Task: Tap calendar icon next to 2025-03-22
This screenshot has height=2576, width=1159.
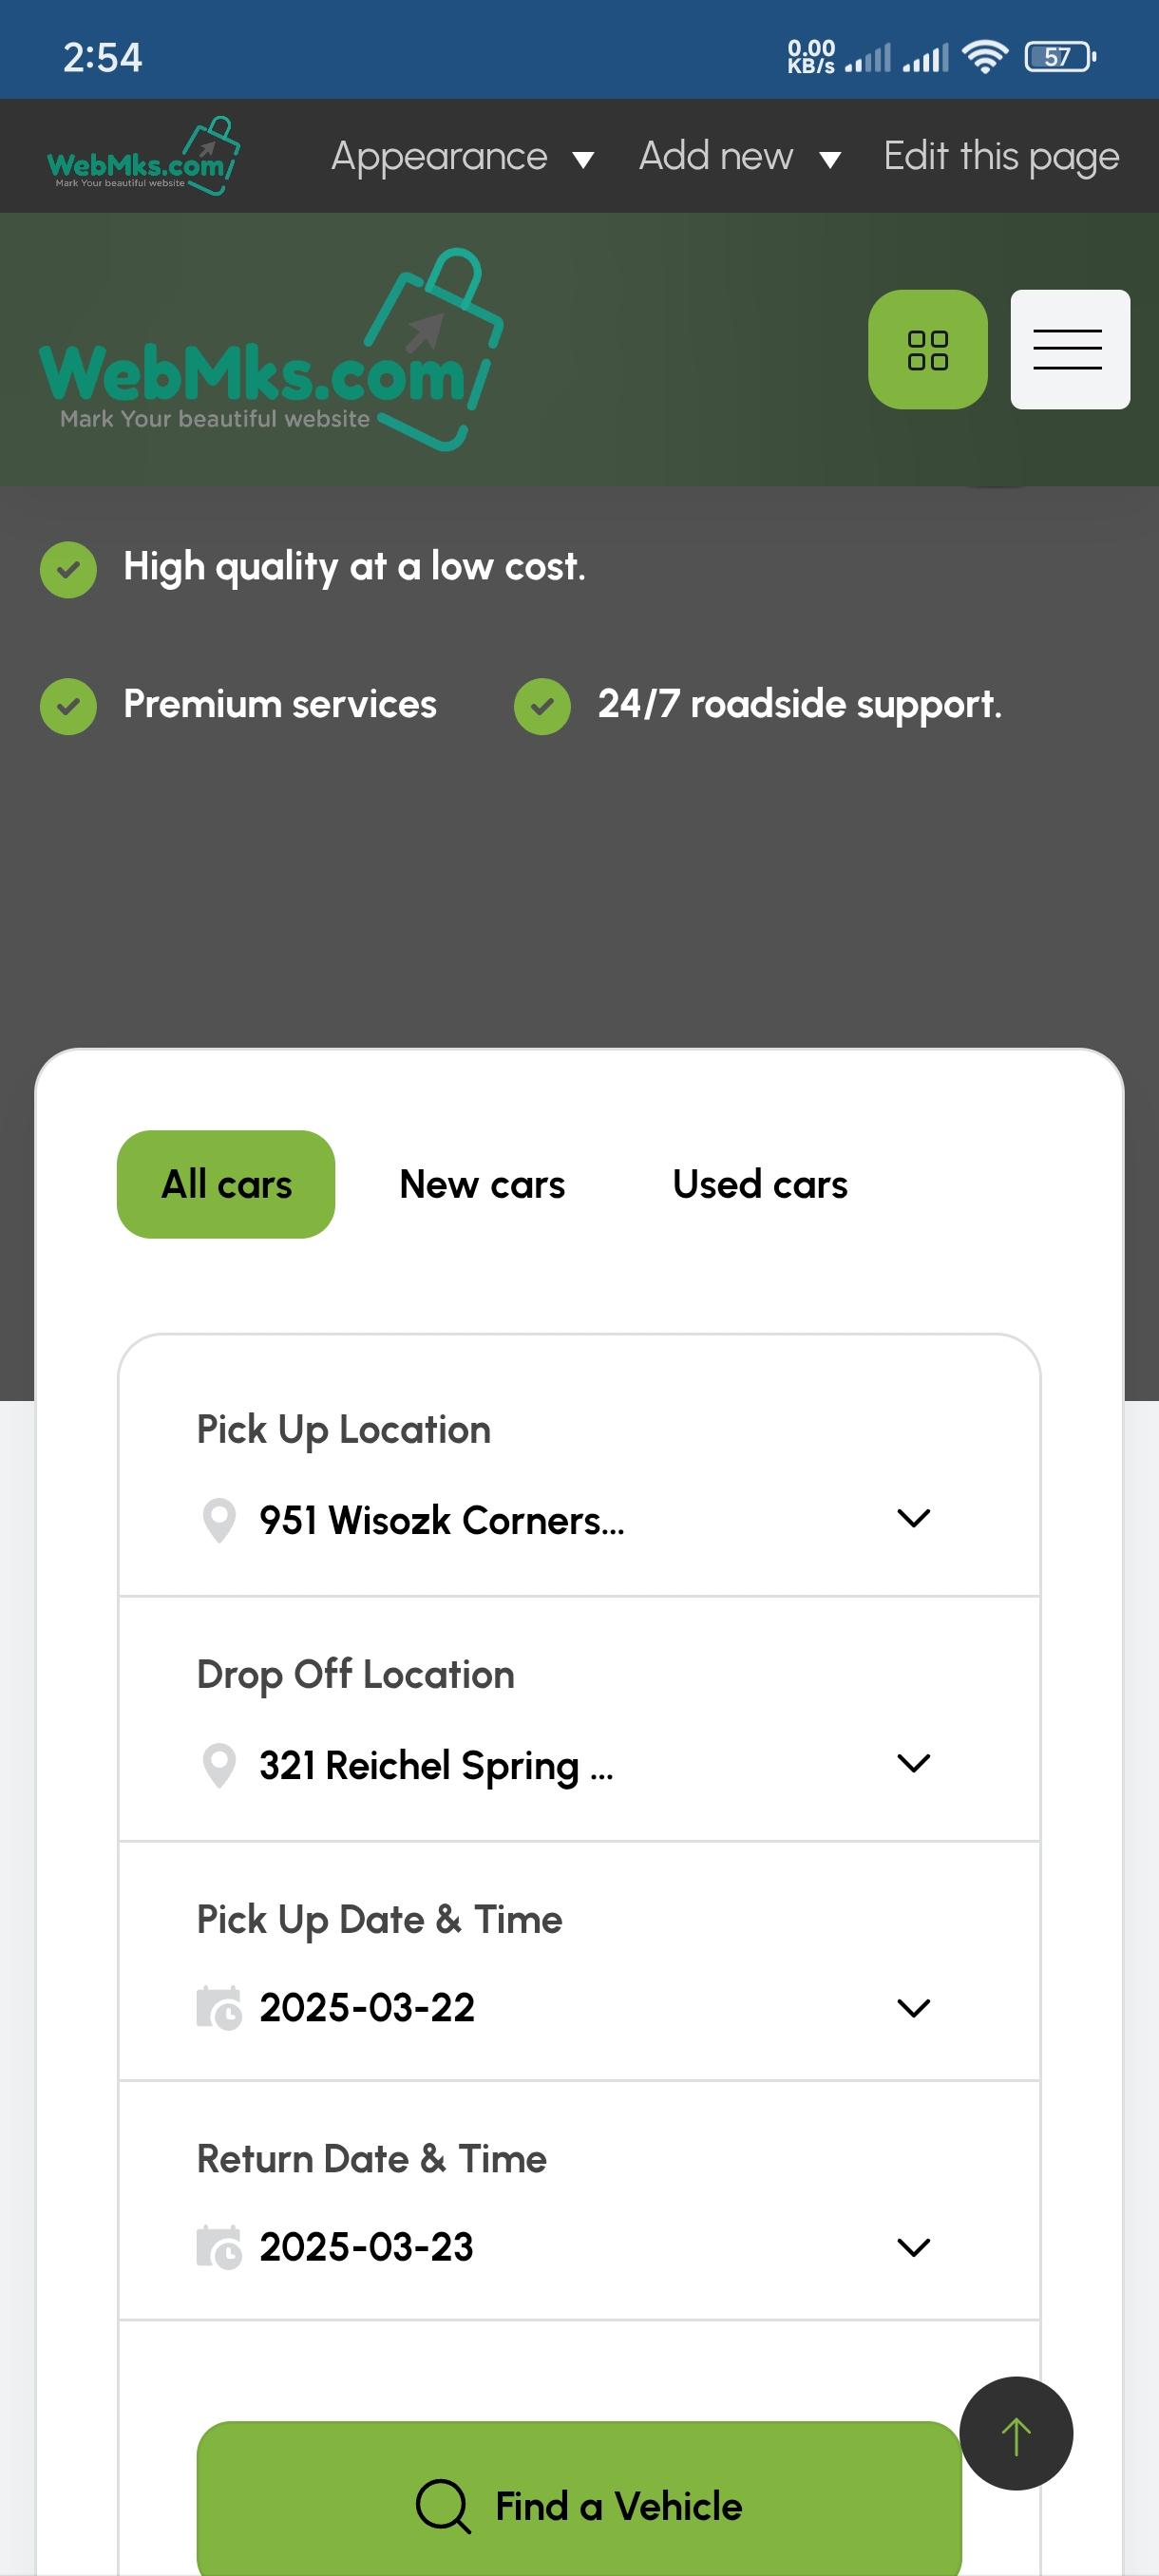Action: tap(219, 2007)
